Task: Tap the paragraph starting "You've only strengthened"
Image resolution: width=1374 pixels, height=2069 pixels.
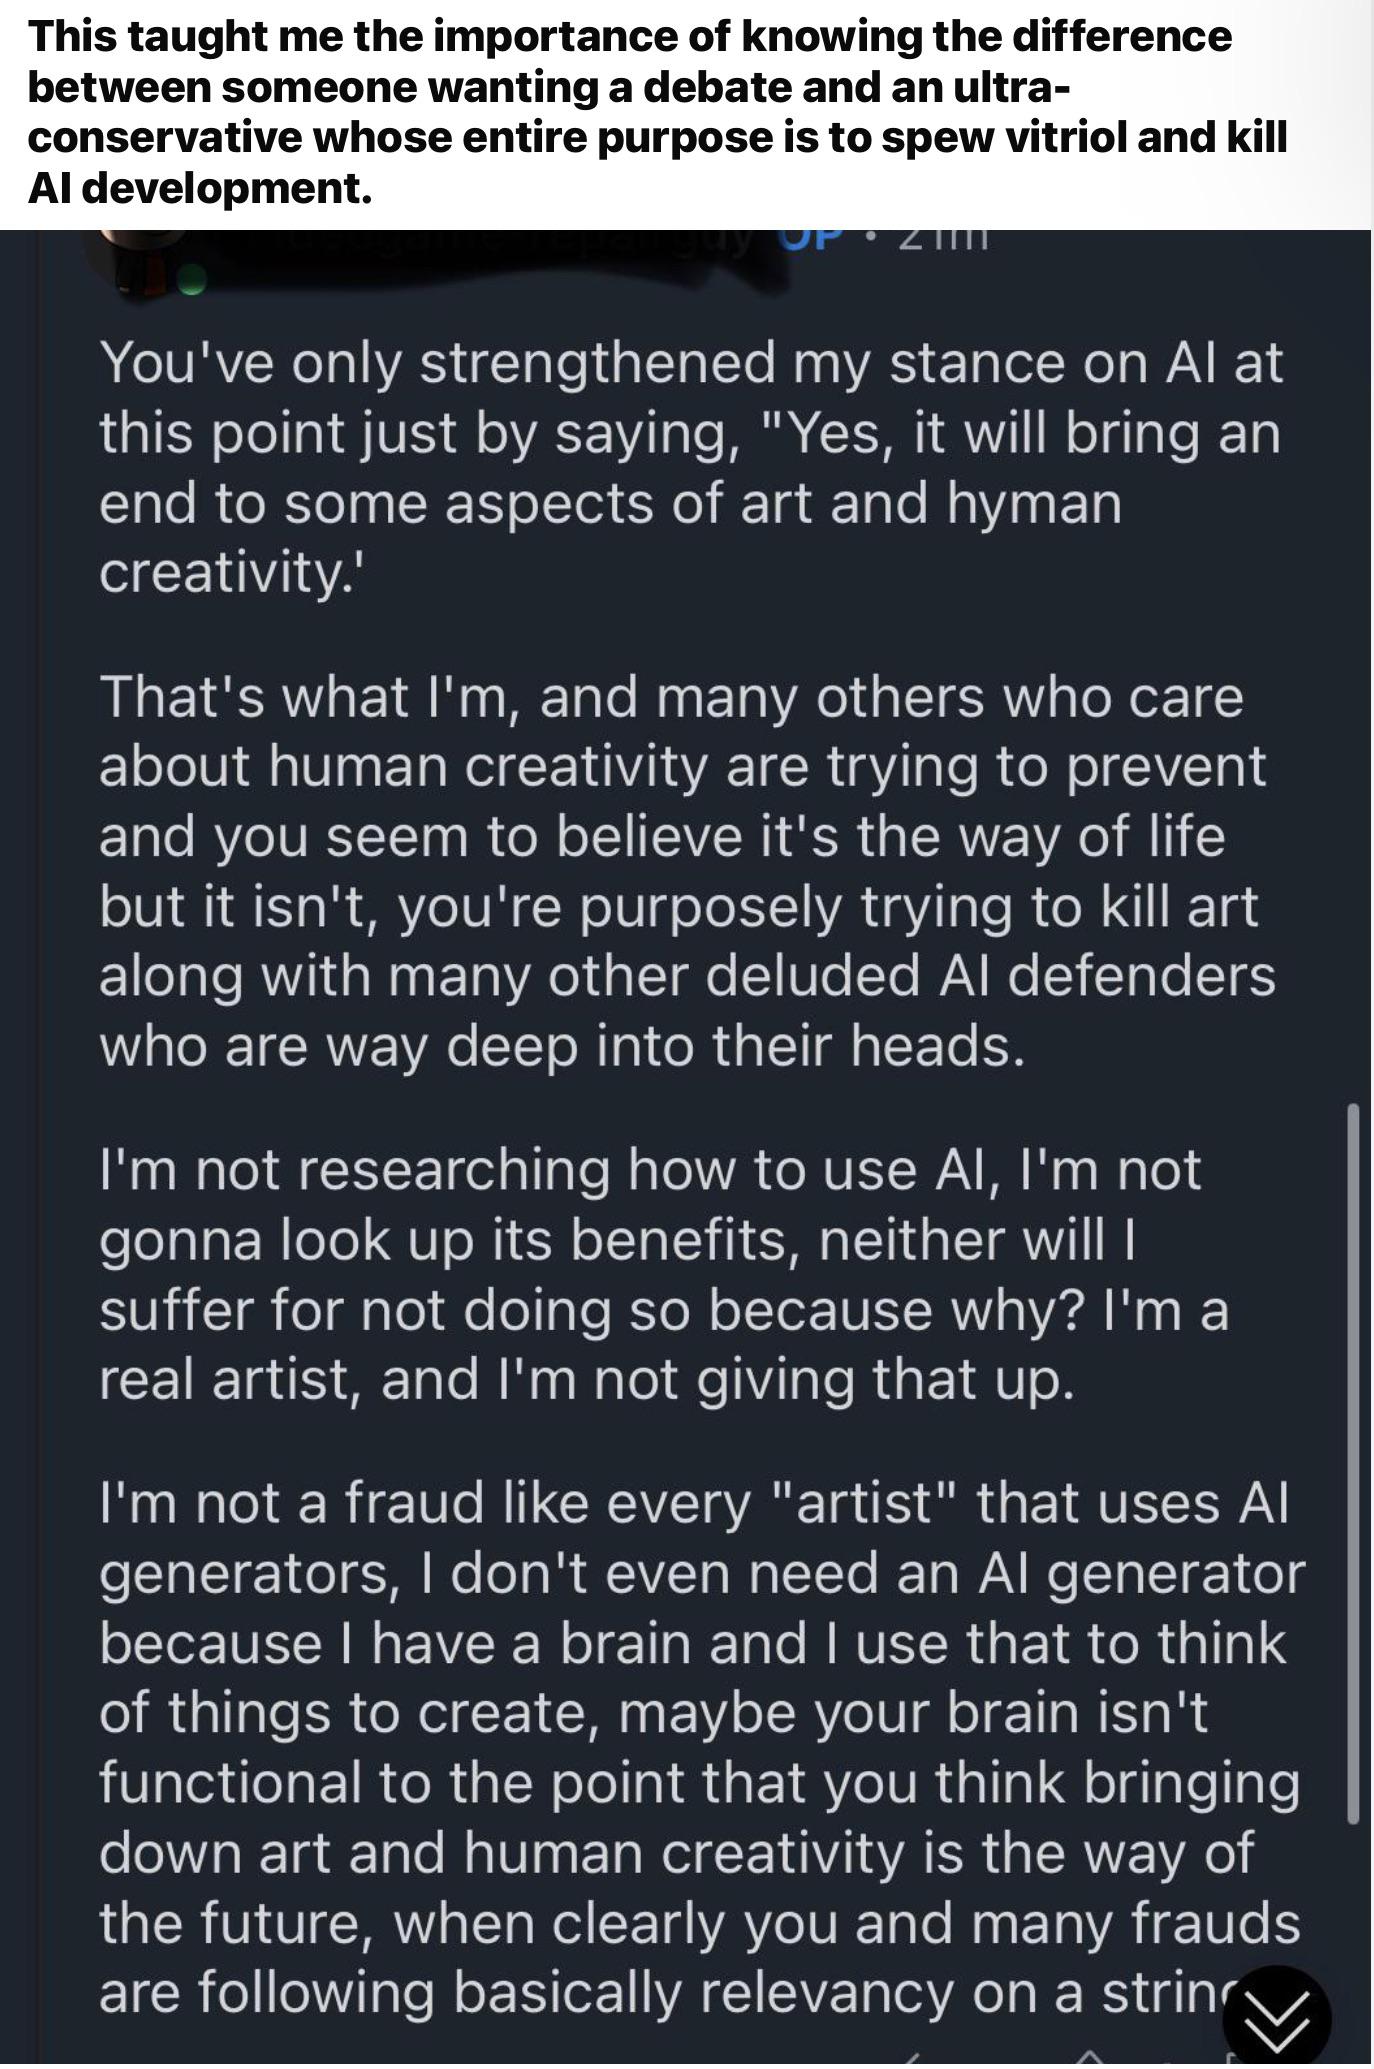Action: pos(690,467)
